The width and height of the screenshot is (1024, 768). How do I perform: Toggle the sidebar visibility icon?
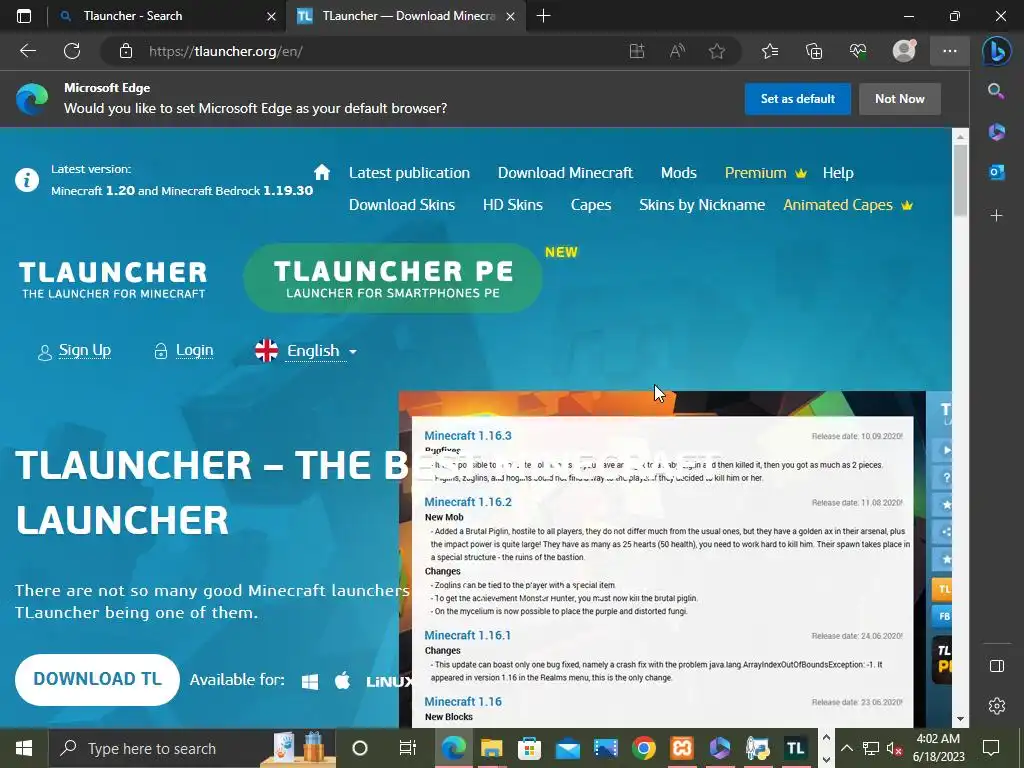997,665
